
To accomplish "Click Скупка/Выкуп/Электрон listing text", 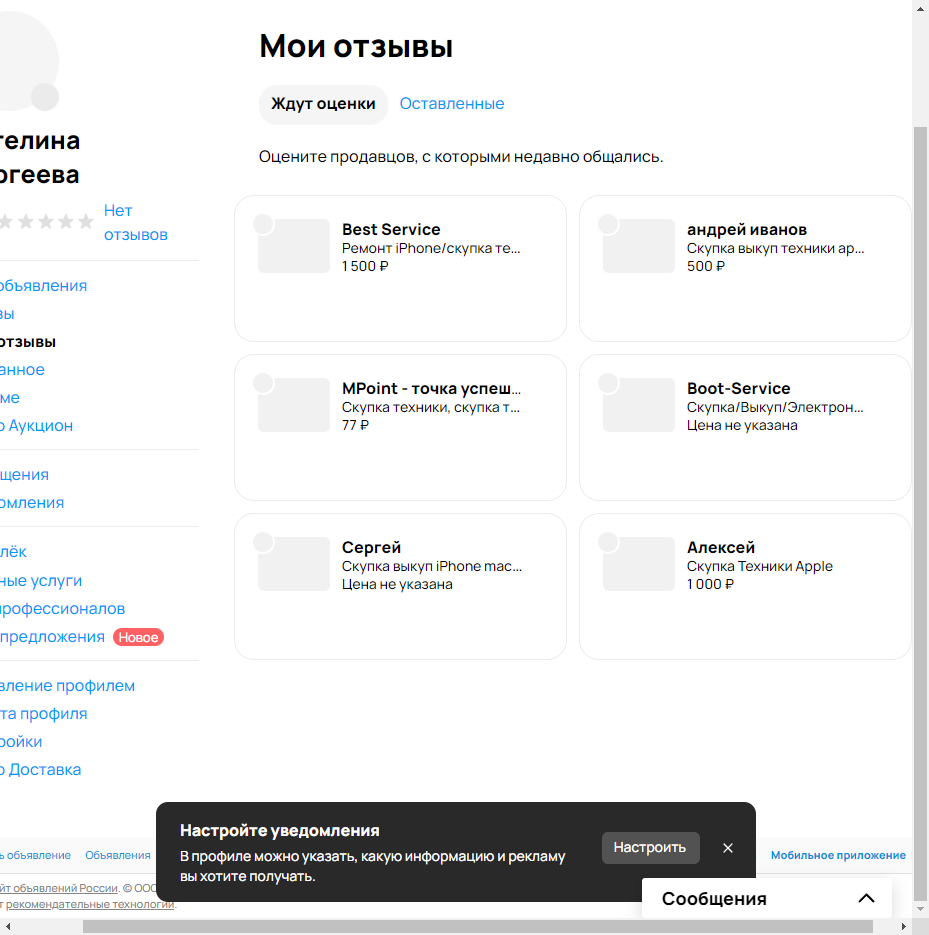I will click(775, 407).
